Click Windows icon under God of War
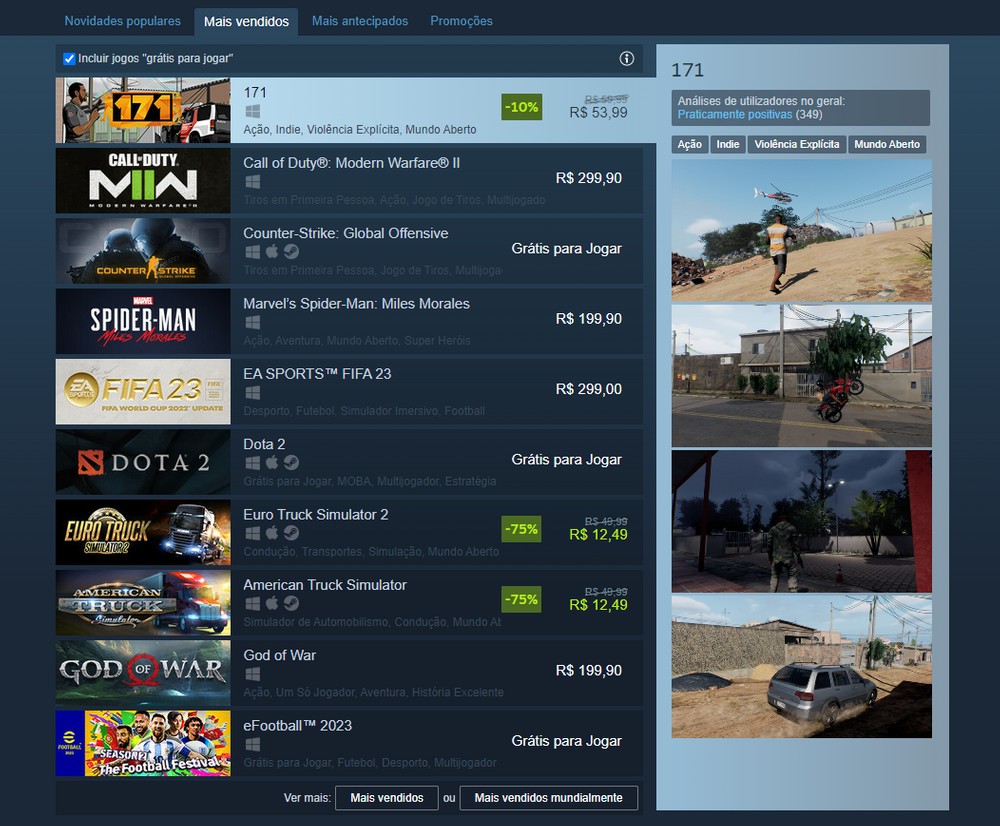The width and height of the screenshot is (1000, 826). tap(253, 674)
